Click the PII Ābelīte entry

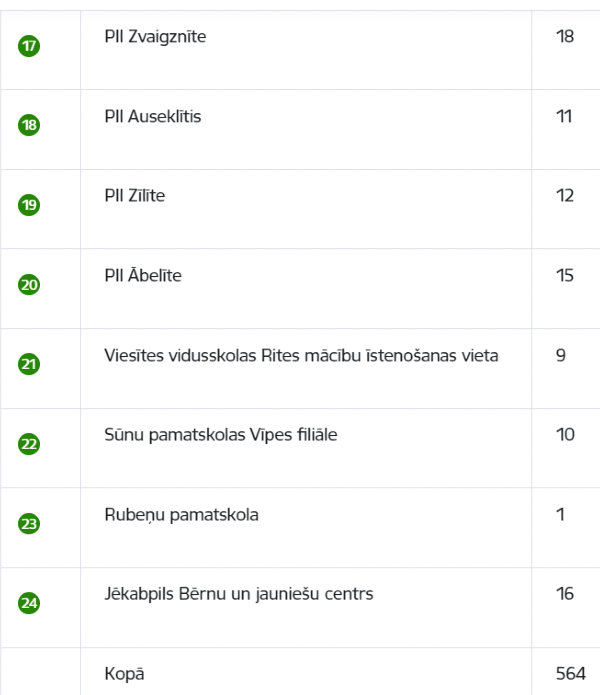point(143,275)
